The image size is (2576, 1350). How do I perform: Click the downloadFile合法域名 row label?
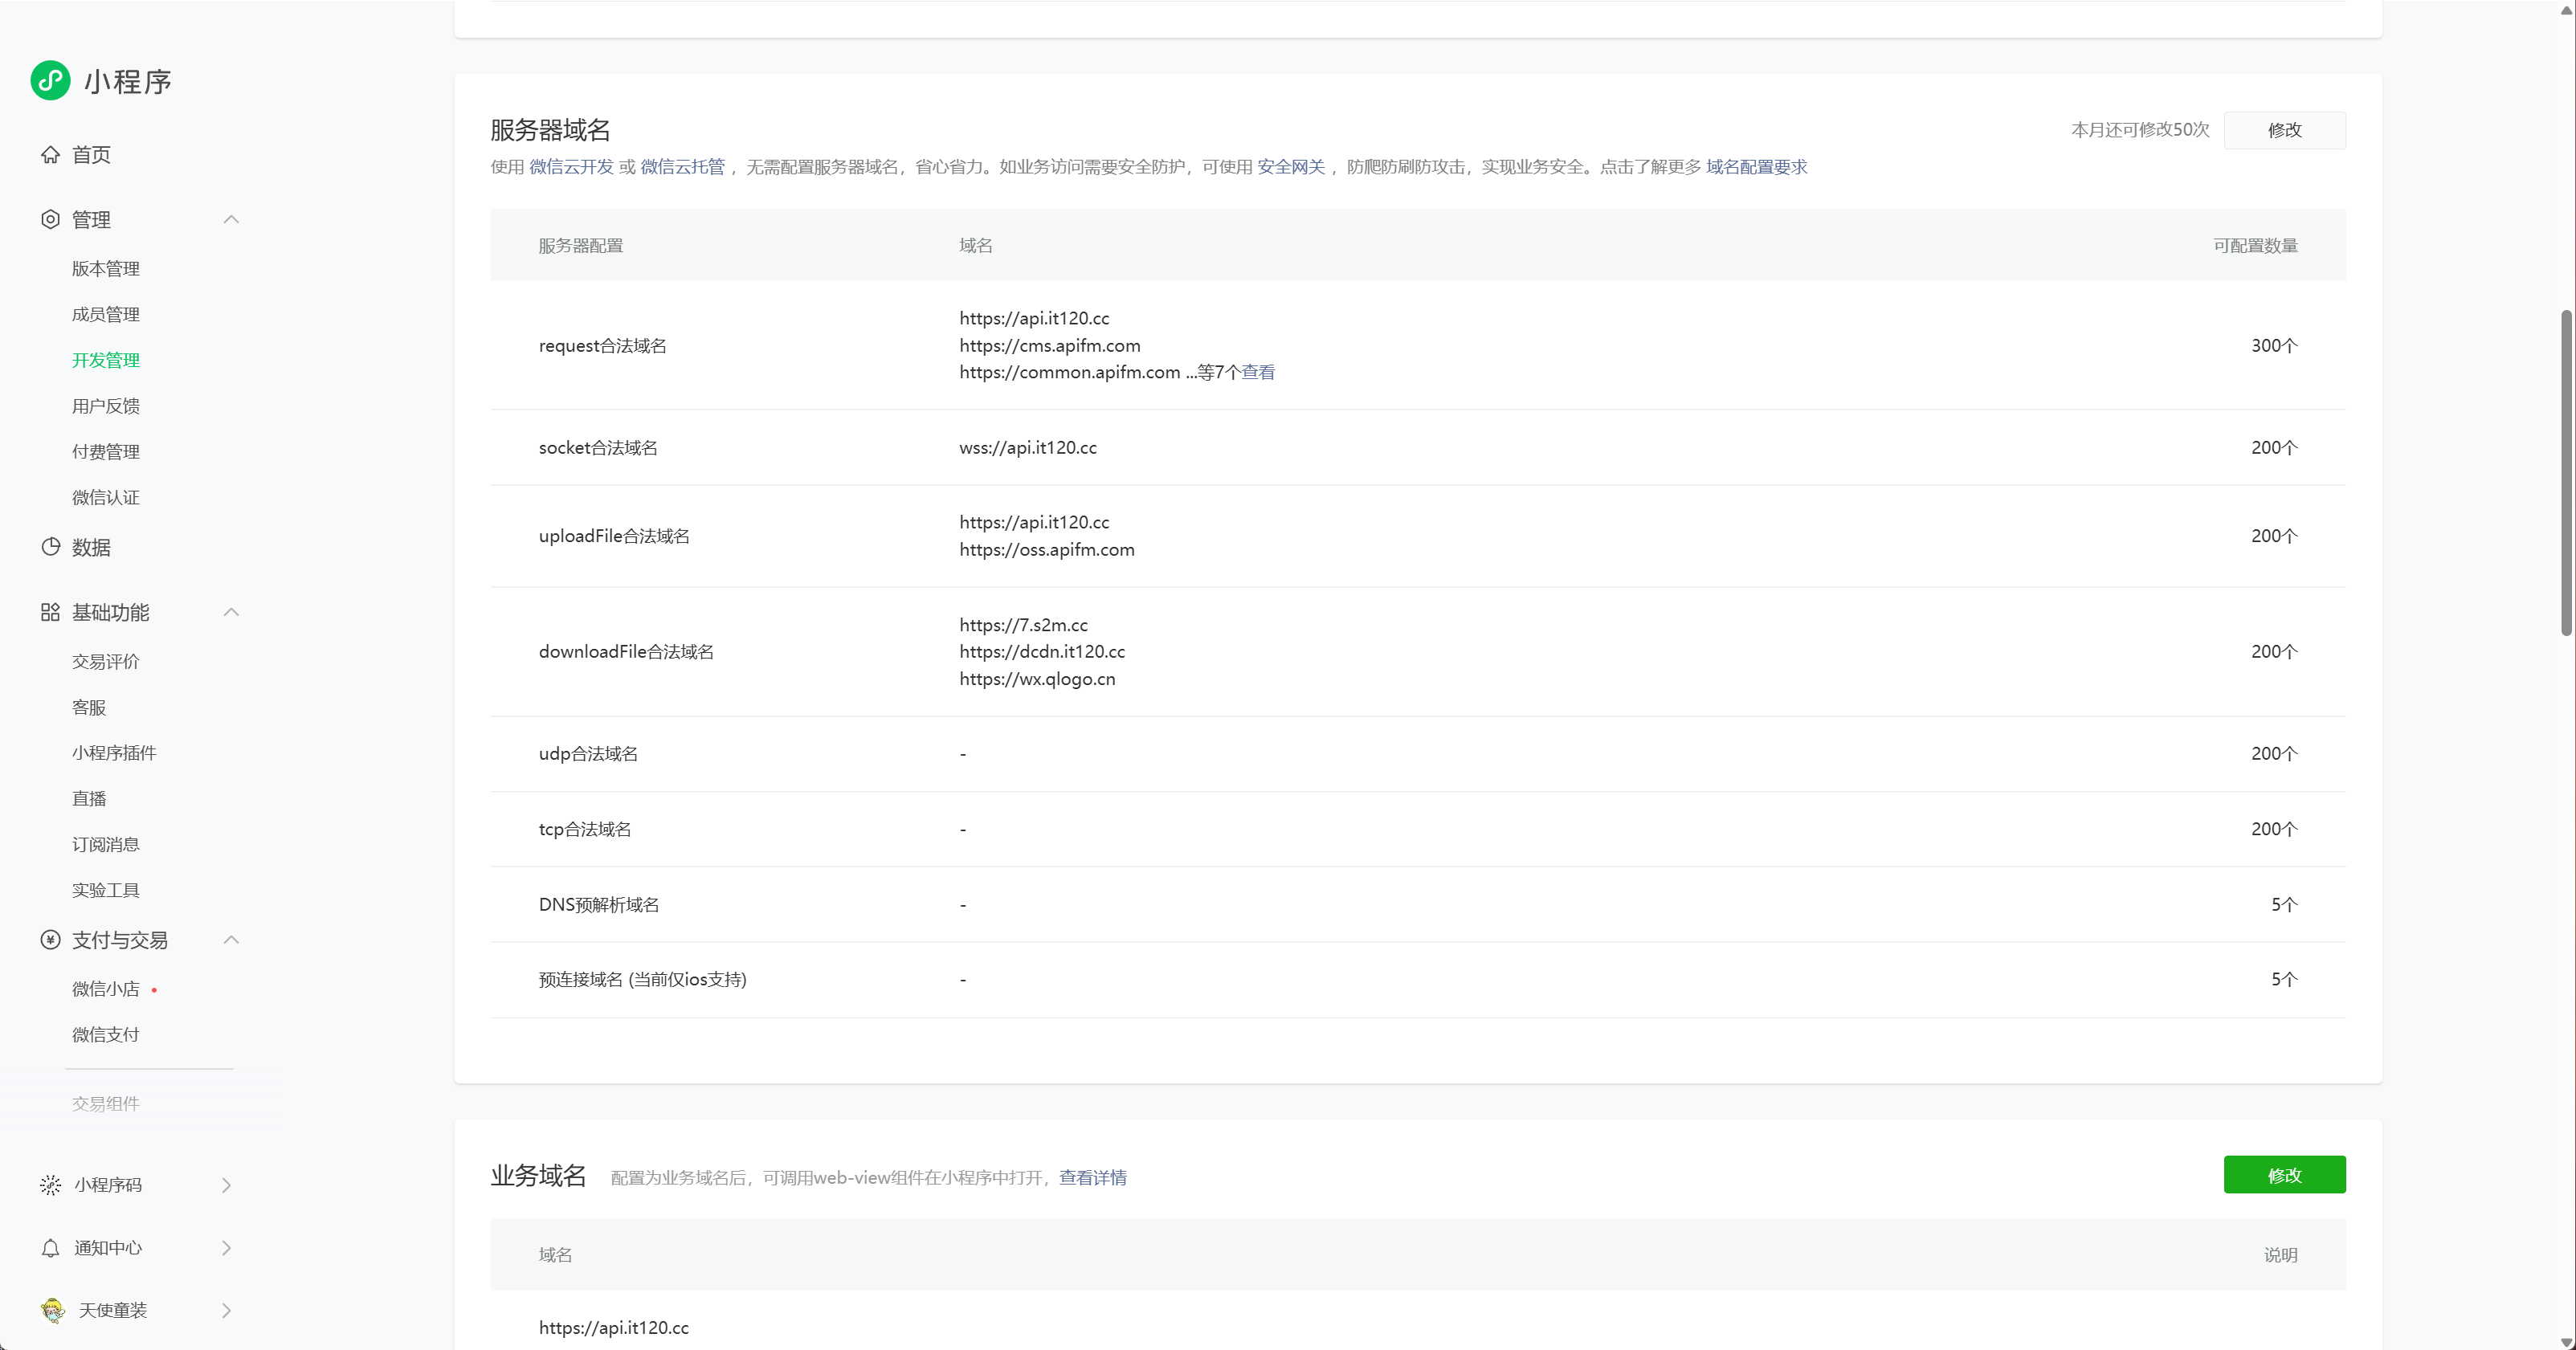(x=626, y=651)
